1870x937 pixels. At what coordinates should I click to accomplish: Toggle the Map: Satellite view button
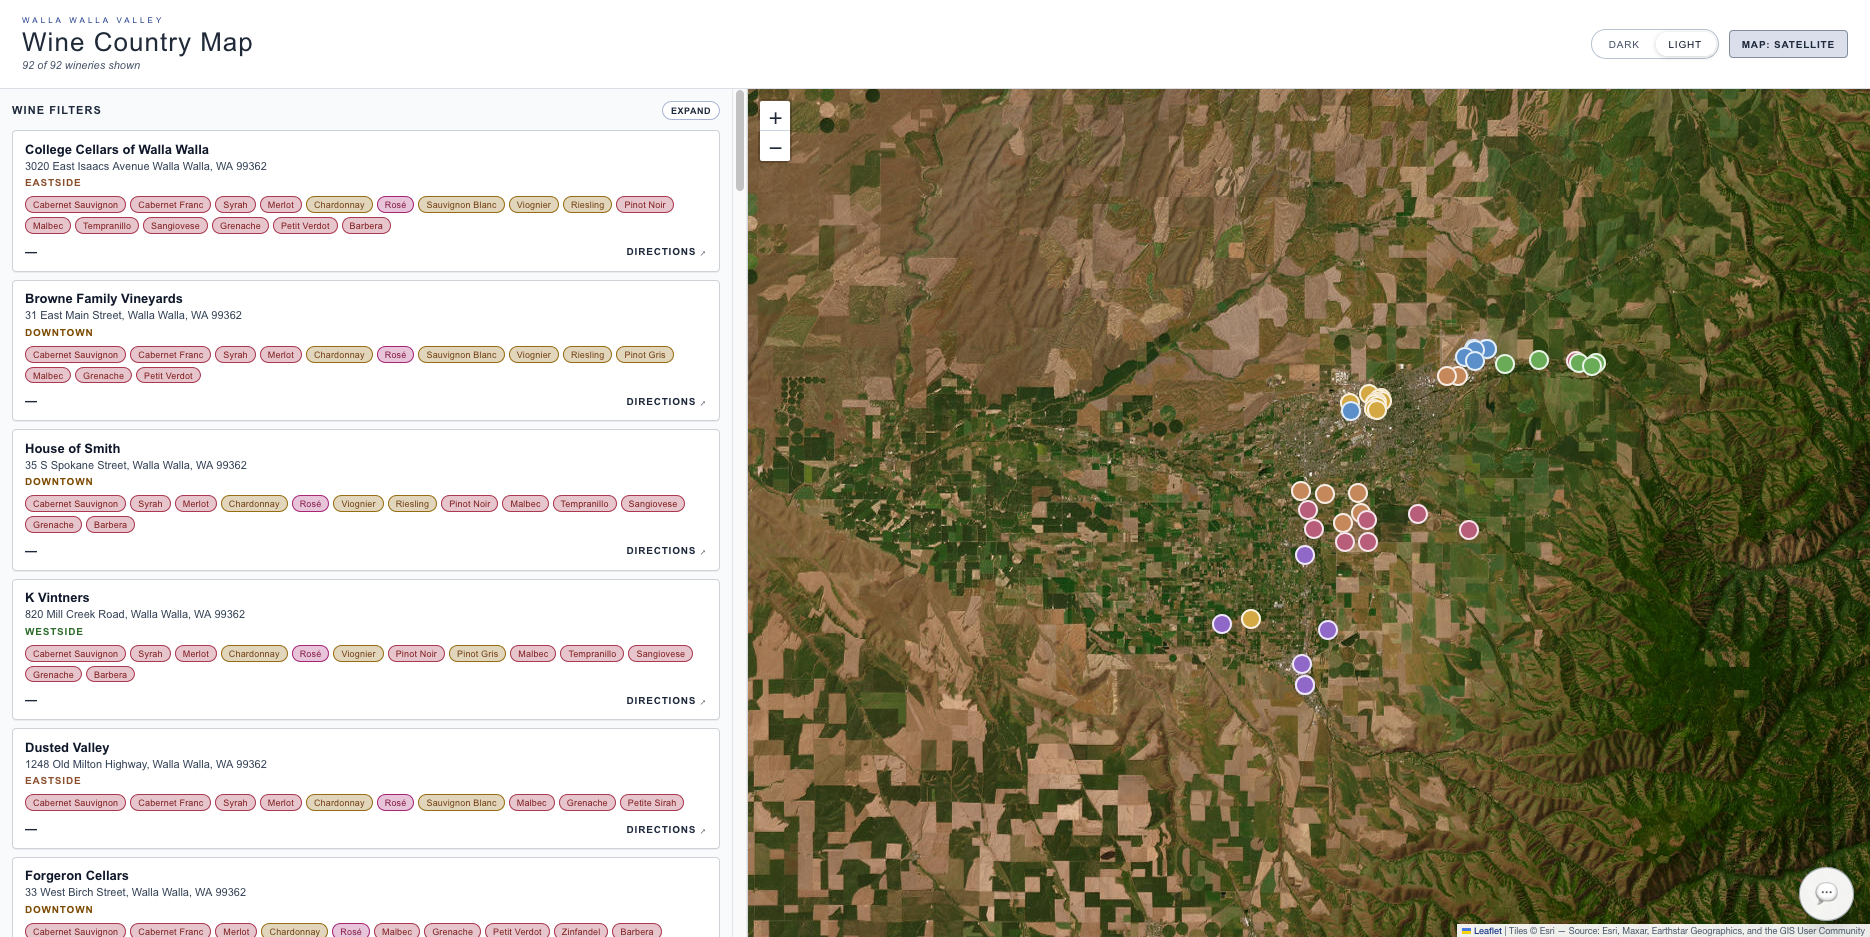1788,44
